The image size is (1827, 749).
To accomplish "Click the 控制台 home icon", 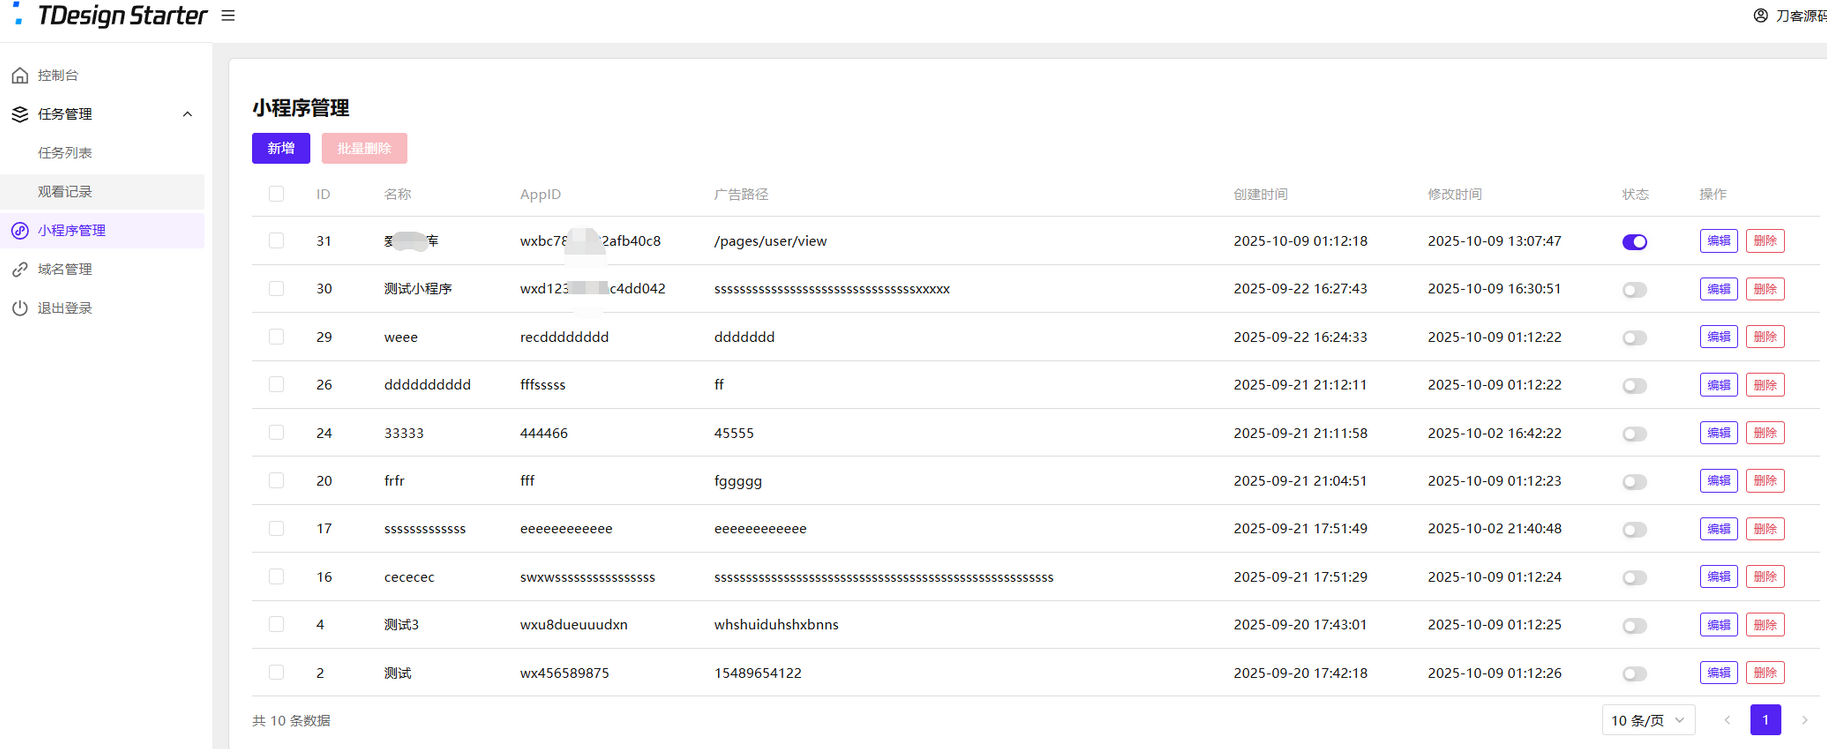I will click(x=20, y=75).
